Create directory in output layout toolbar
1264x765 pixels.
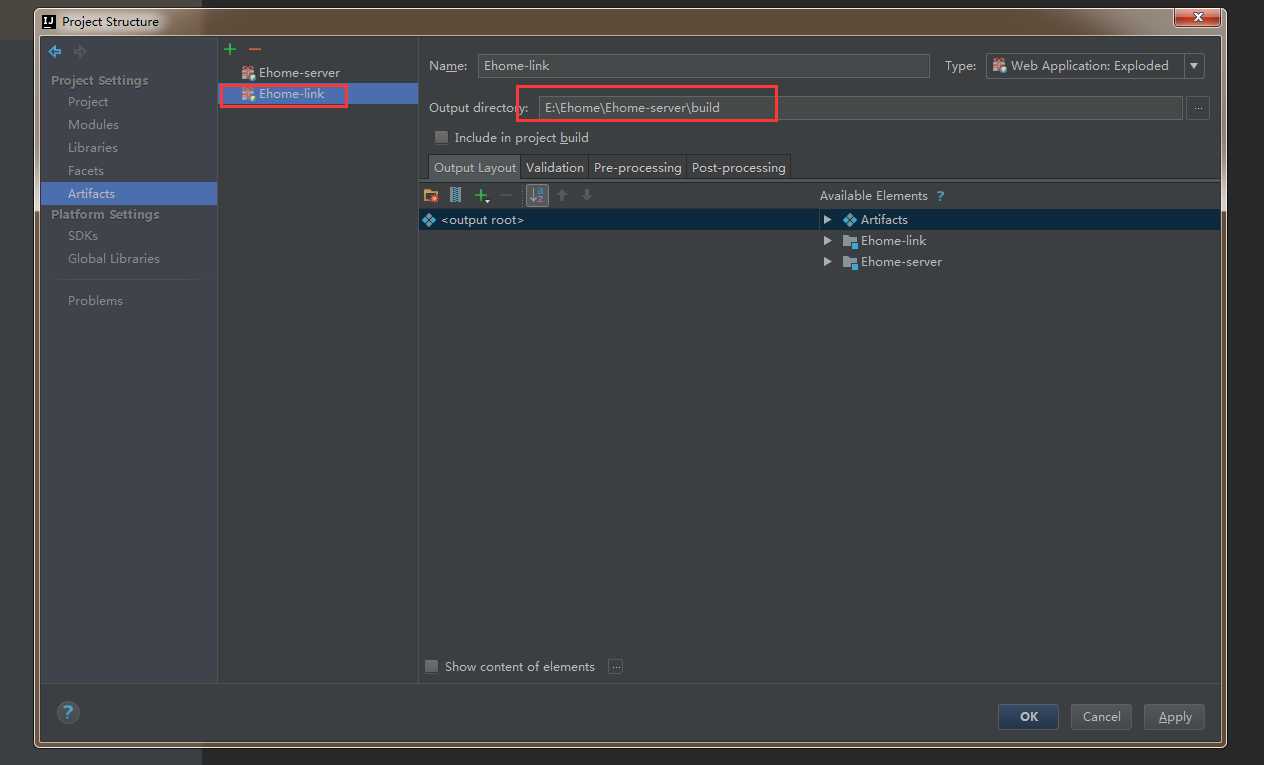[x=431, y=195]
